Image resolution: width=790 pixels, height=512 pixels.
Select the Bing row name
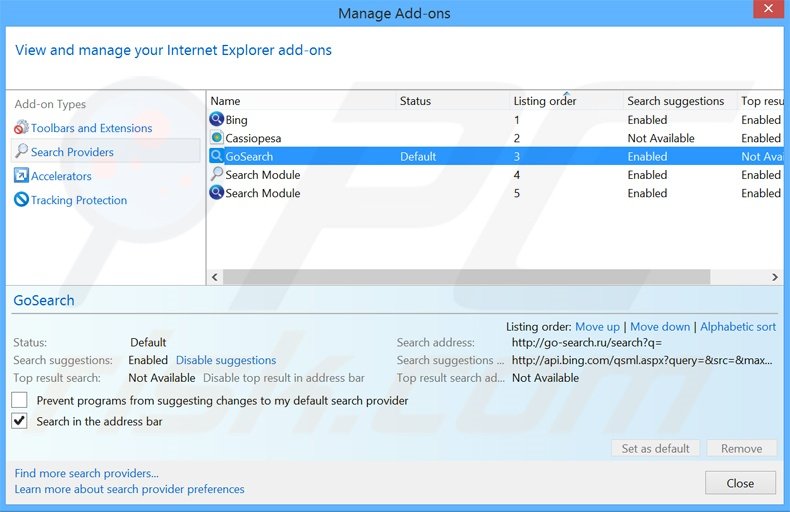point(236,120)
